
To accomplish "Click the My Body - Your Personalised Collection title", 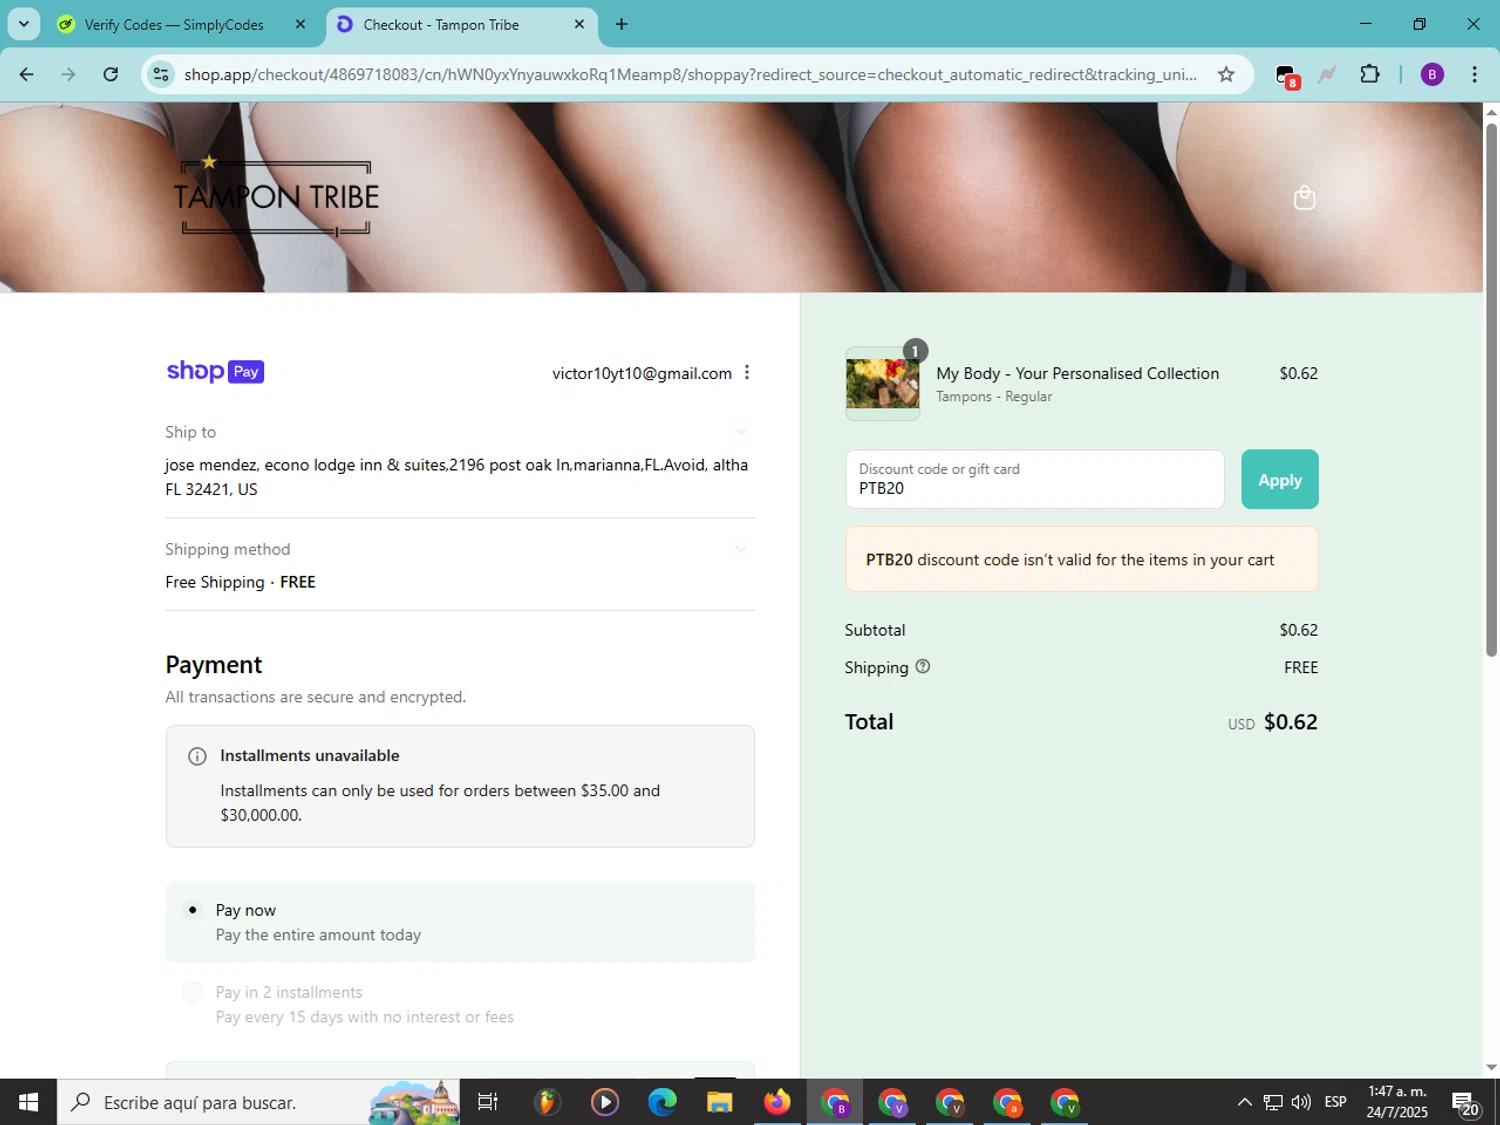I will click(1077, 373).
